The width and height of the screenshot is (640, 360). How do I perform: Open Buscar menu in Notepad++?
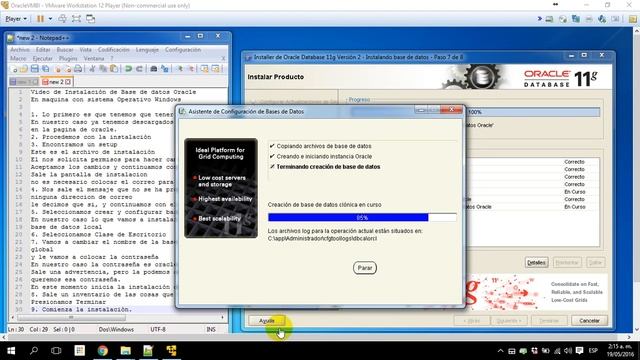point(65,49)
